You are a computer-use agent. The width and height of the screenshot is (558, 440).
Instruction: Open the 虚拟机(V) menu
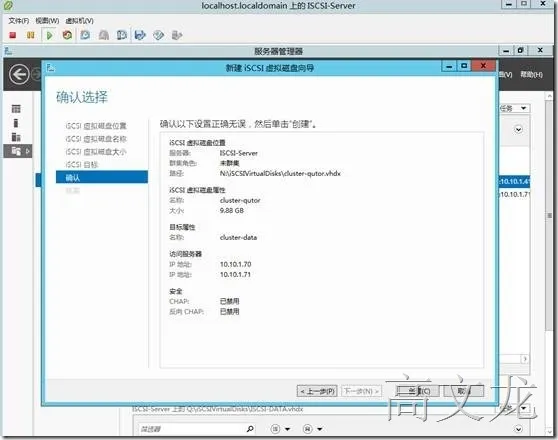coord(79,21)
